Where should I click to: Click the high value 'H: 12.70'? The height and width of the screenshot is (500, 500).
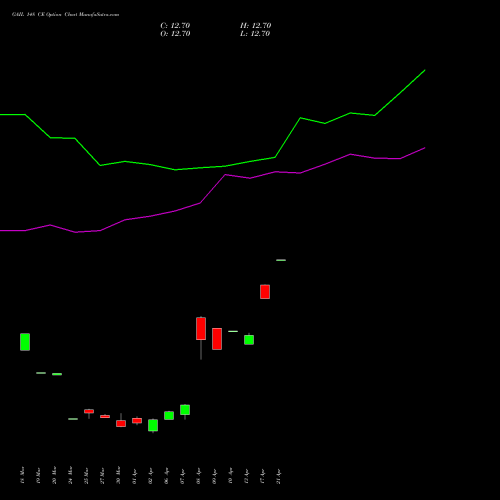tap(256, 26)
